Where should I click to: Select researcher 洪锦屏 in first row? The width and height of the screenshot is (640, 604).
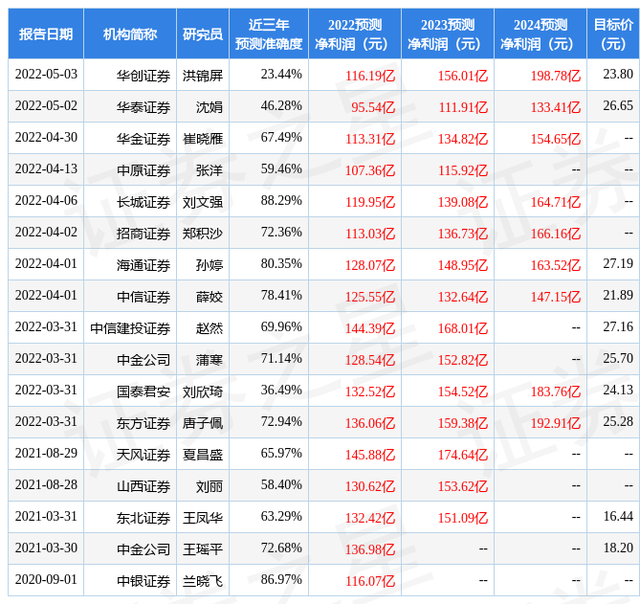(203, 76)
